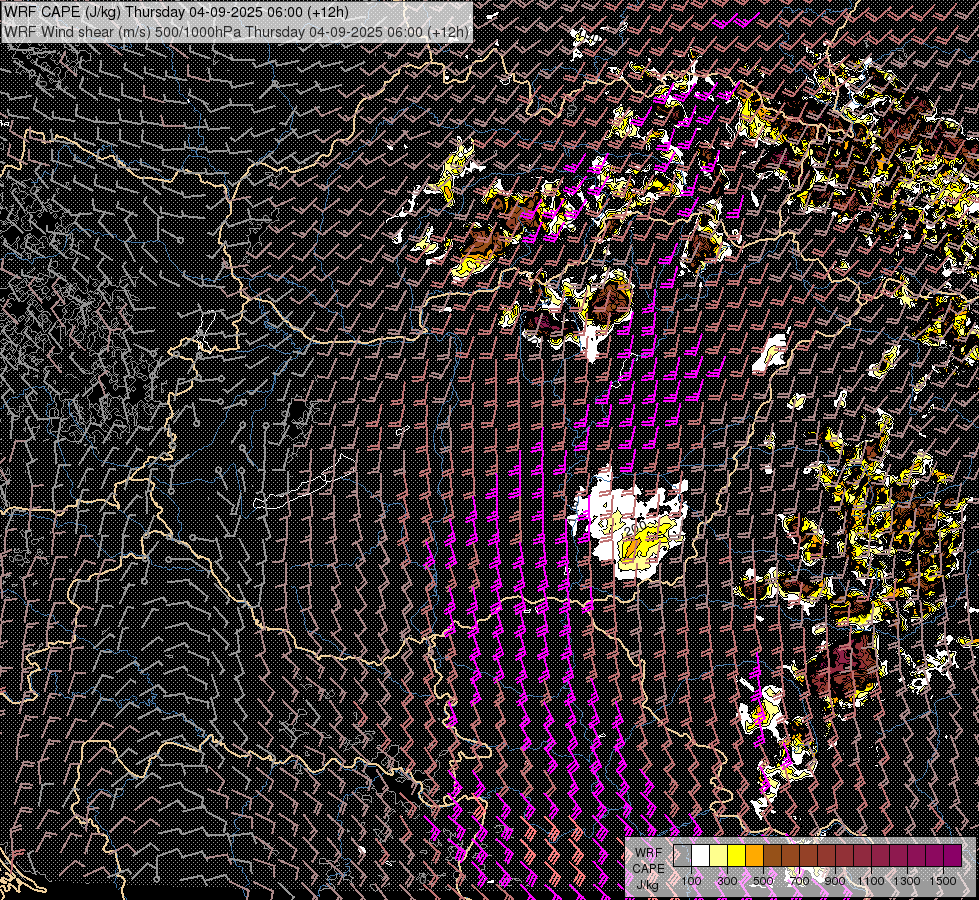Select the white swatch in the CAPE legend

[x=701, y=856]
